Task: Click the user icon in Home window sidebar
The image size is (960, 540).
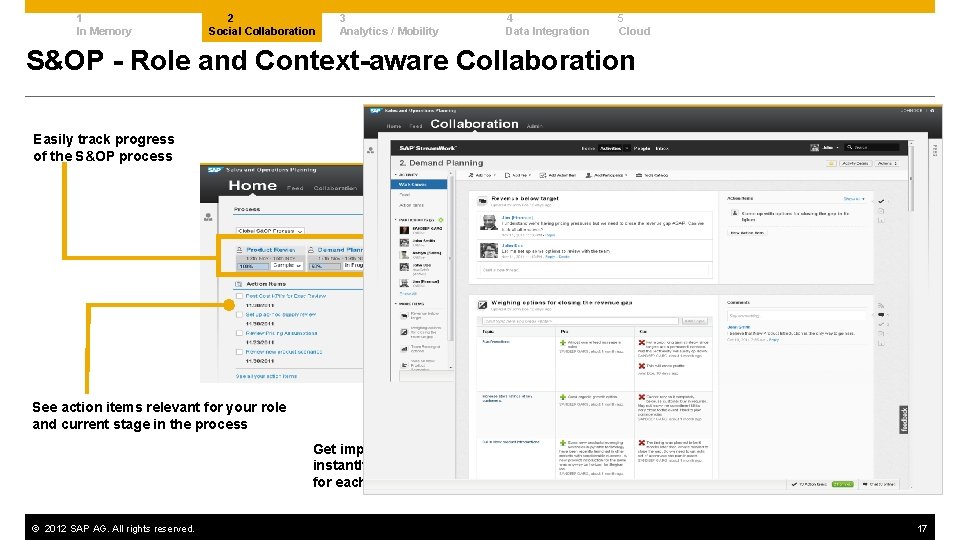Action: tap(208, 217)
